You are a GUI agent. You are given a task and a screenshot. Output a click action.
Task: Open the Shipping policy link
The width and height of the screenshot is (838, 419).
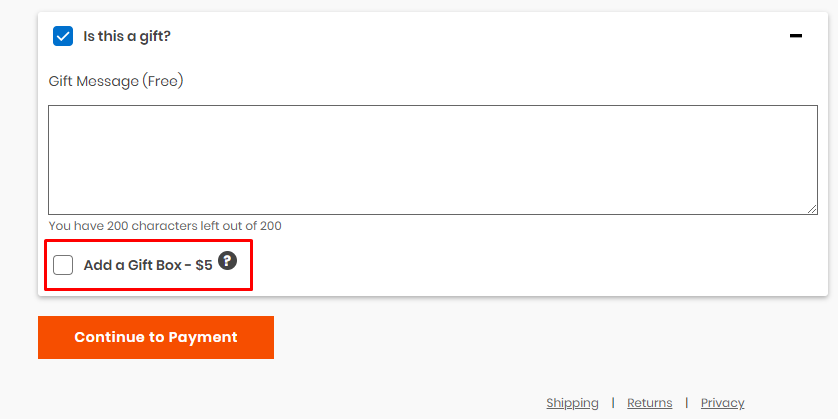coord(572,402)
